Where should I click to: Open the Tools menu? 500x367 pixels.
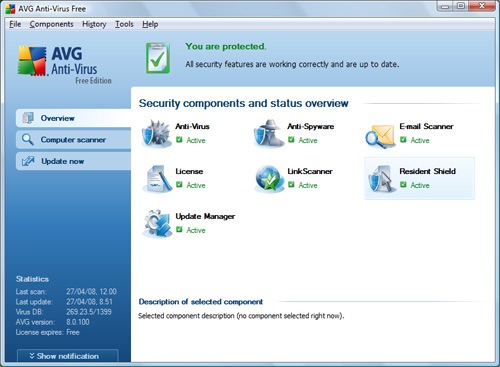(124, 24)
